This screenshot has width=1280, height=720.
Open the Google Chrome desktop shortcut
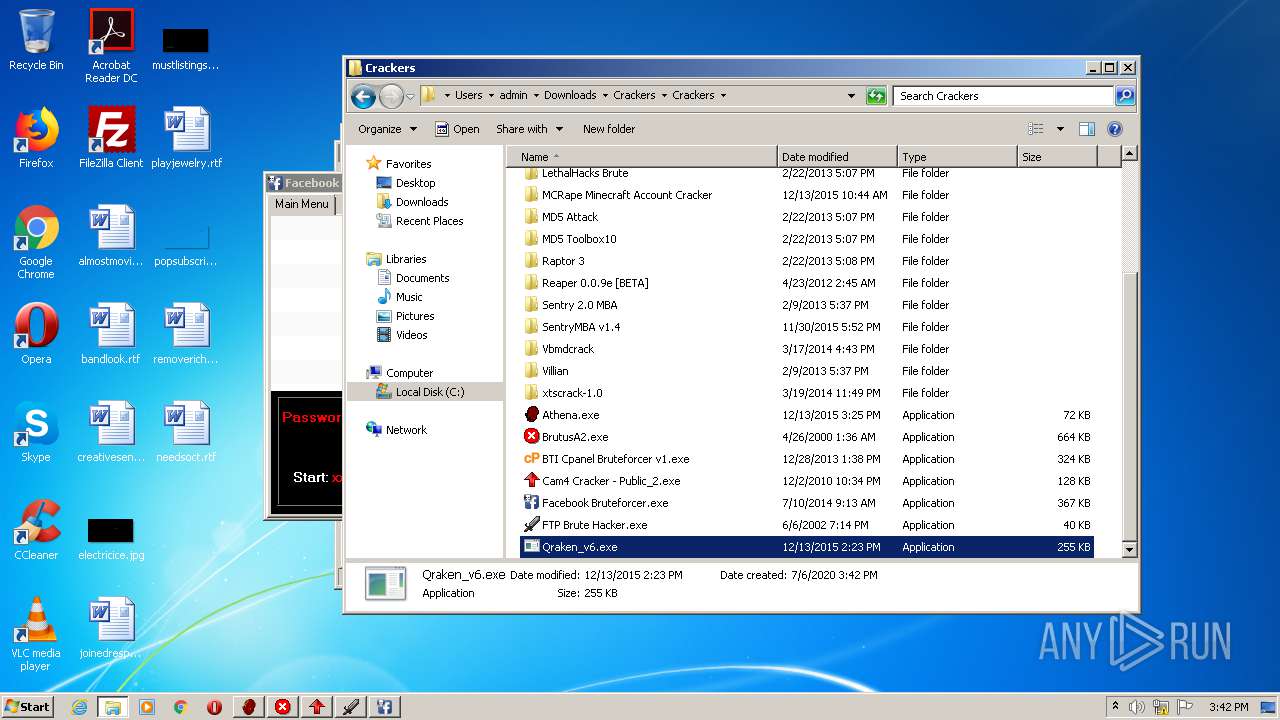[36, 242]
